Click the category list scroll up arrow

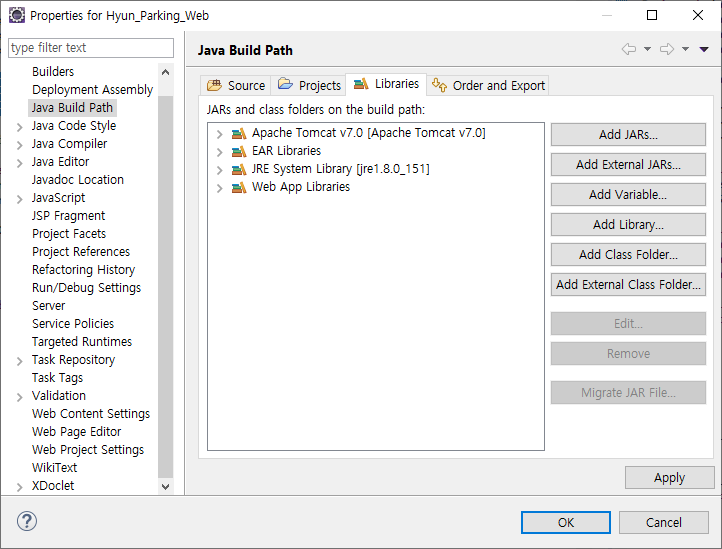165,72
